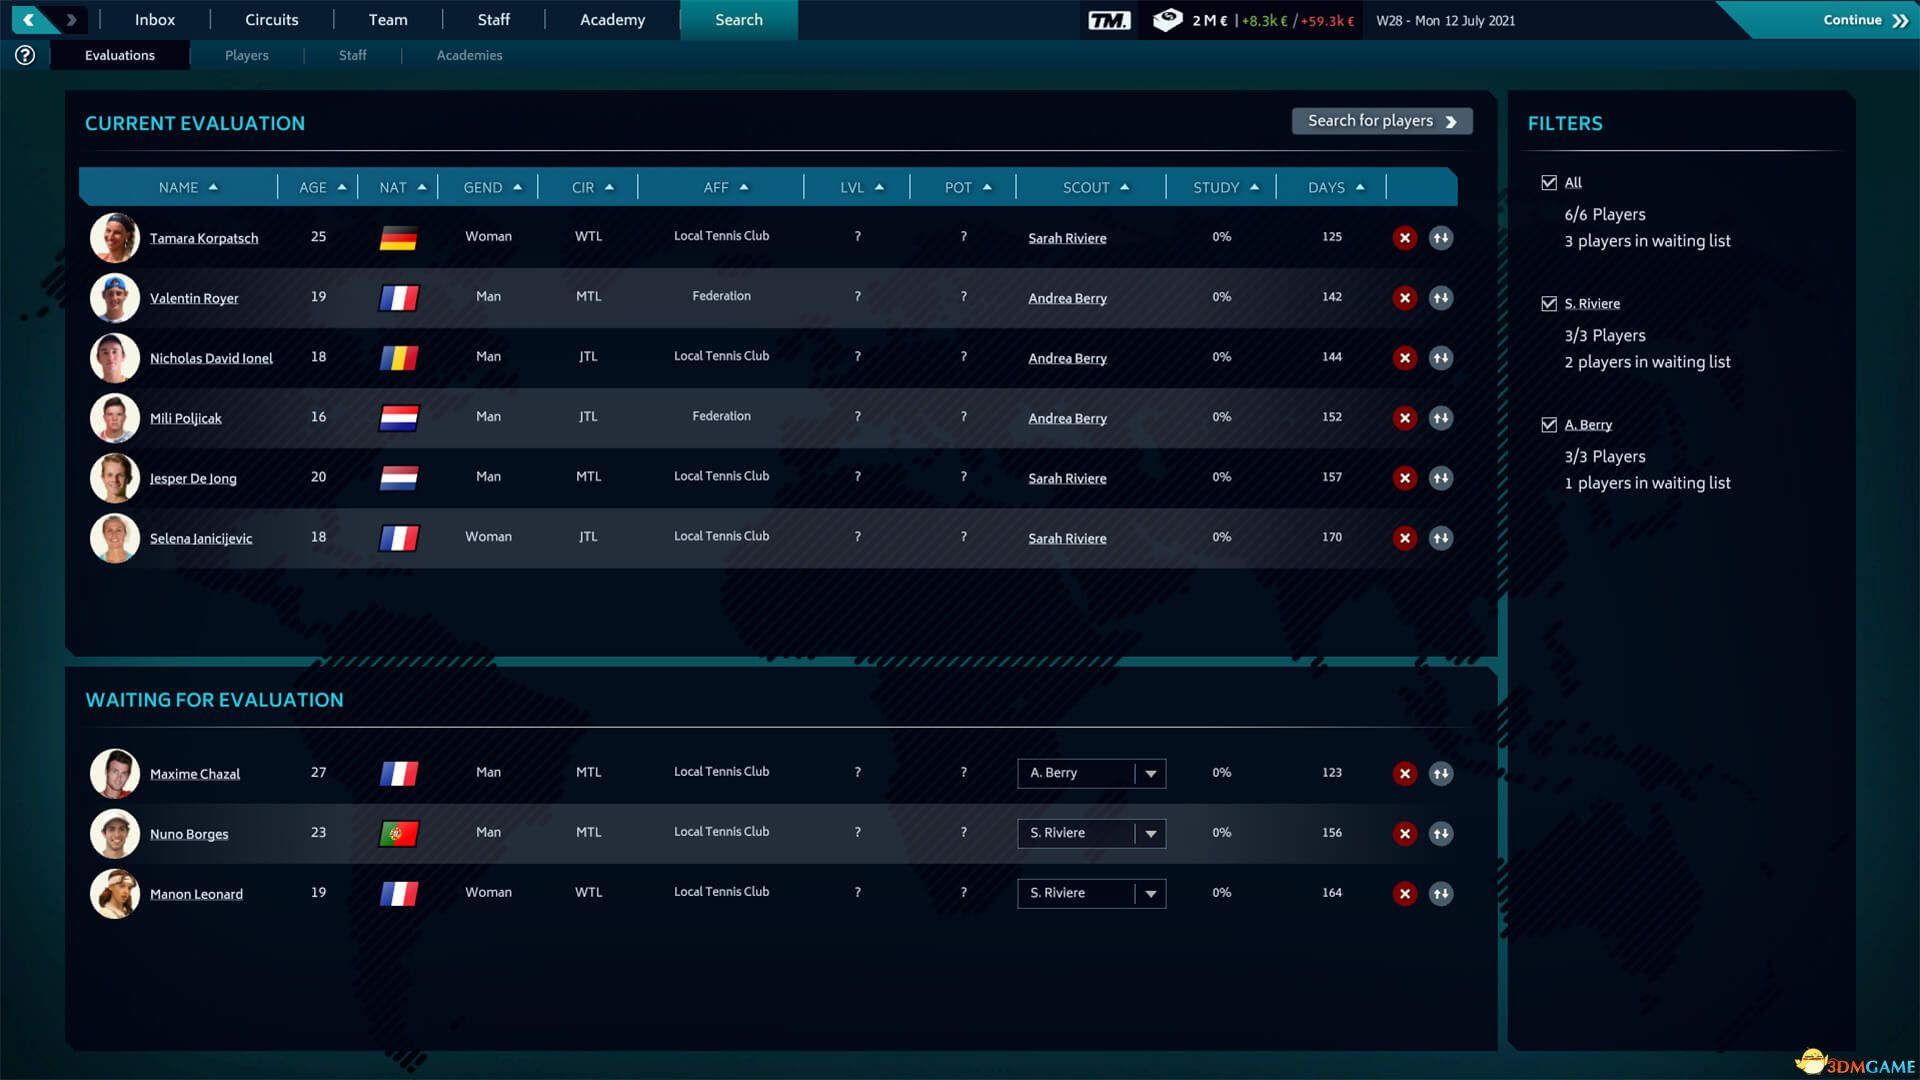This screenshot has height=1080, width=1920.
Task: Click reorder arrows icon for Valentin Royer
Action: pyautogui.click(x=1440, y=298)
